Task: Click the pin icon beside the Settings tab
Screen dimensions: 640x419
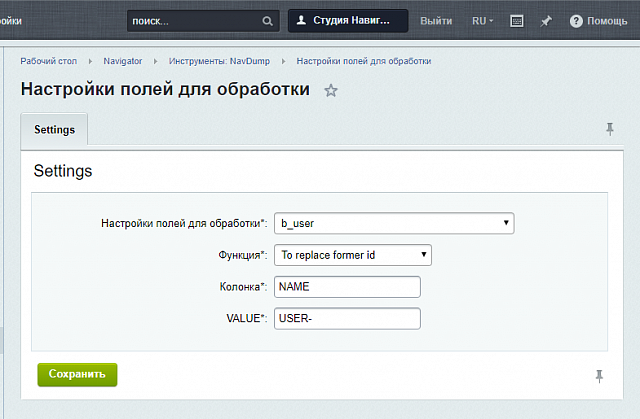Action: tap(610, 129)
